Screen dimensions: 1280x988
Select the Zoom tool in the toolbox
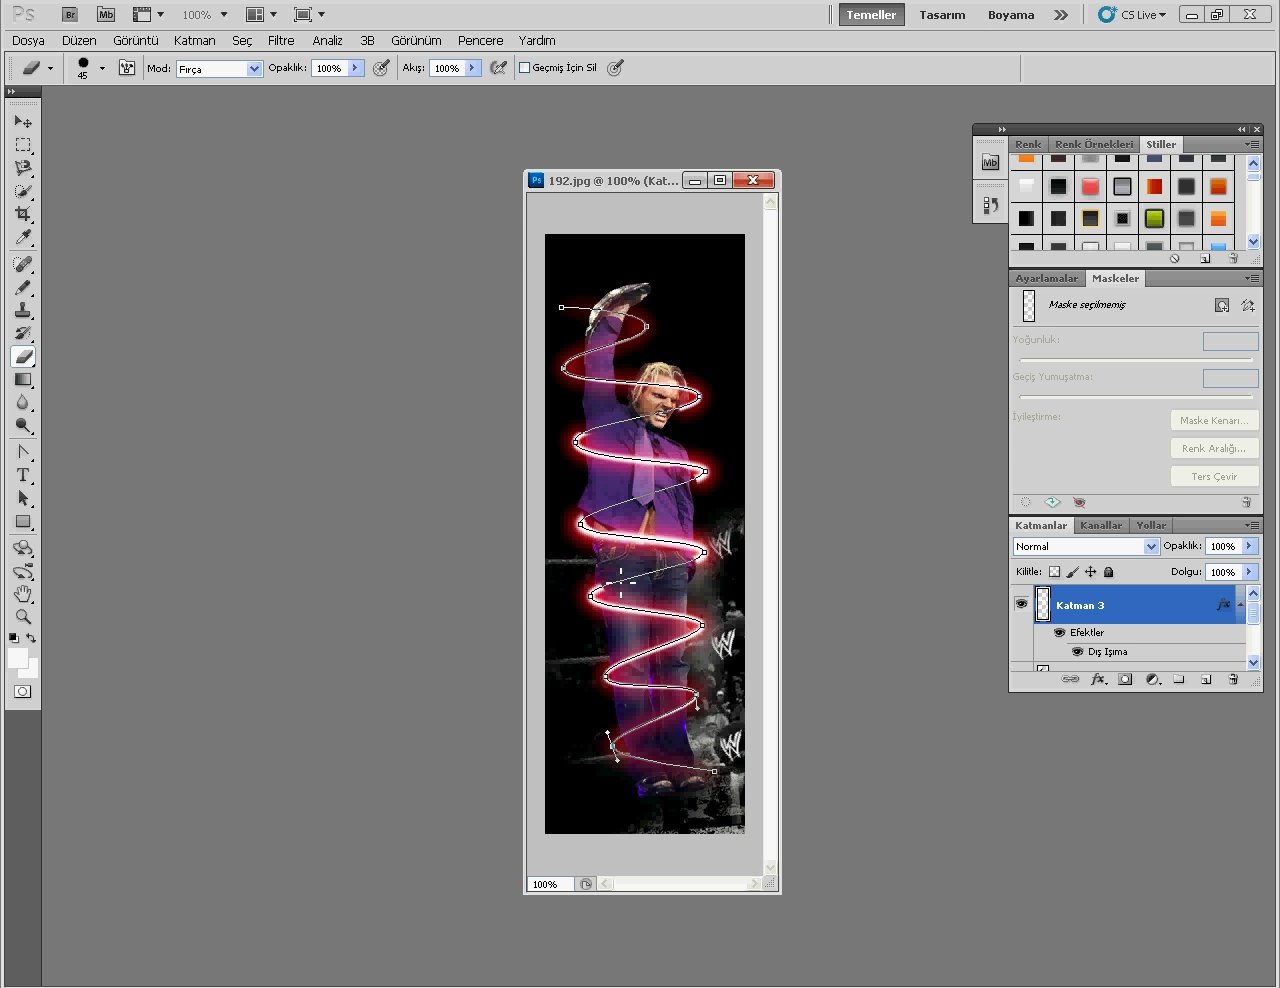(x=23, y=617)
